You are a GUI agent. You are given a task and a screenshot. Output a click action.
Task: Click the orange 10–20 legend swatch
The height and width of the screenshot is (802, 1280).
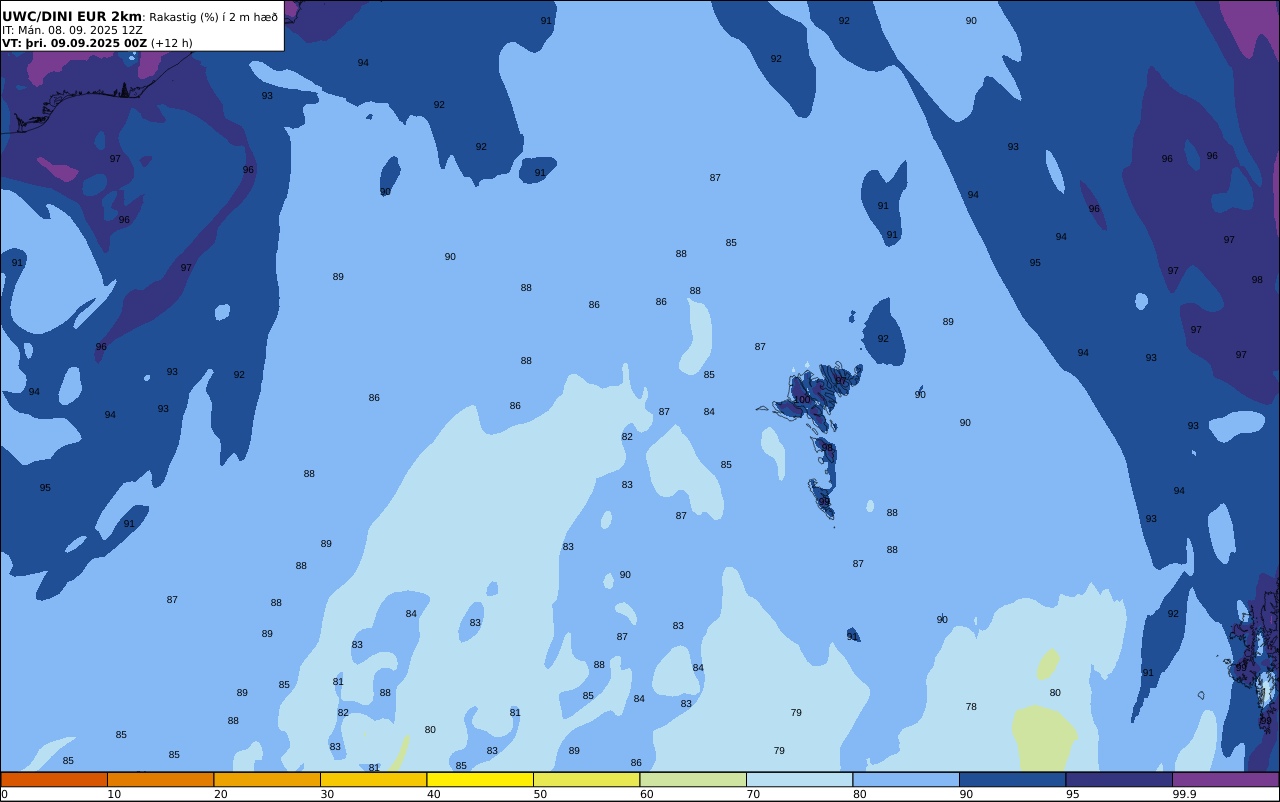[x=160, y=779]
